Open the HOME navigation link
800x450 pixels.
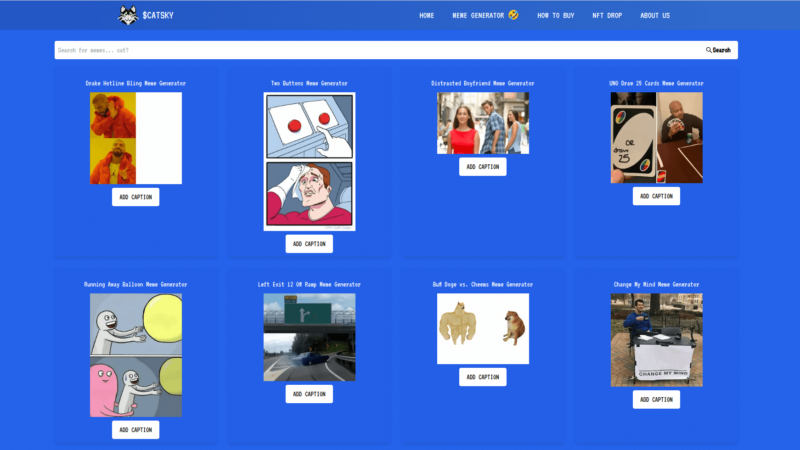coord(427,16)
